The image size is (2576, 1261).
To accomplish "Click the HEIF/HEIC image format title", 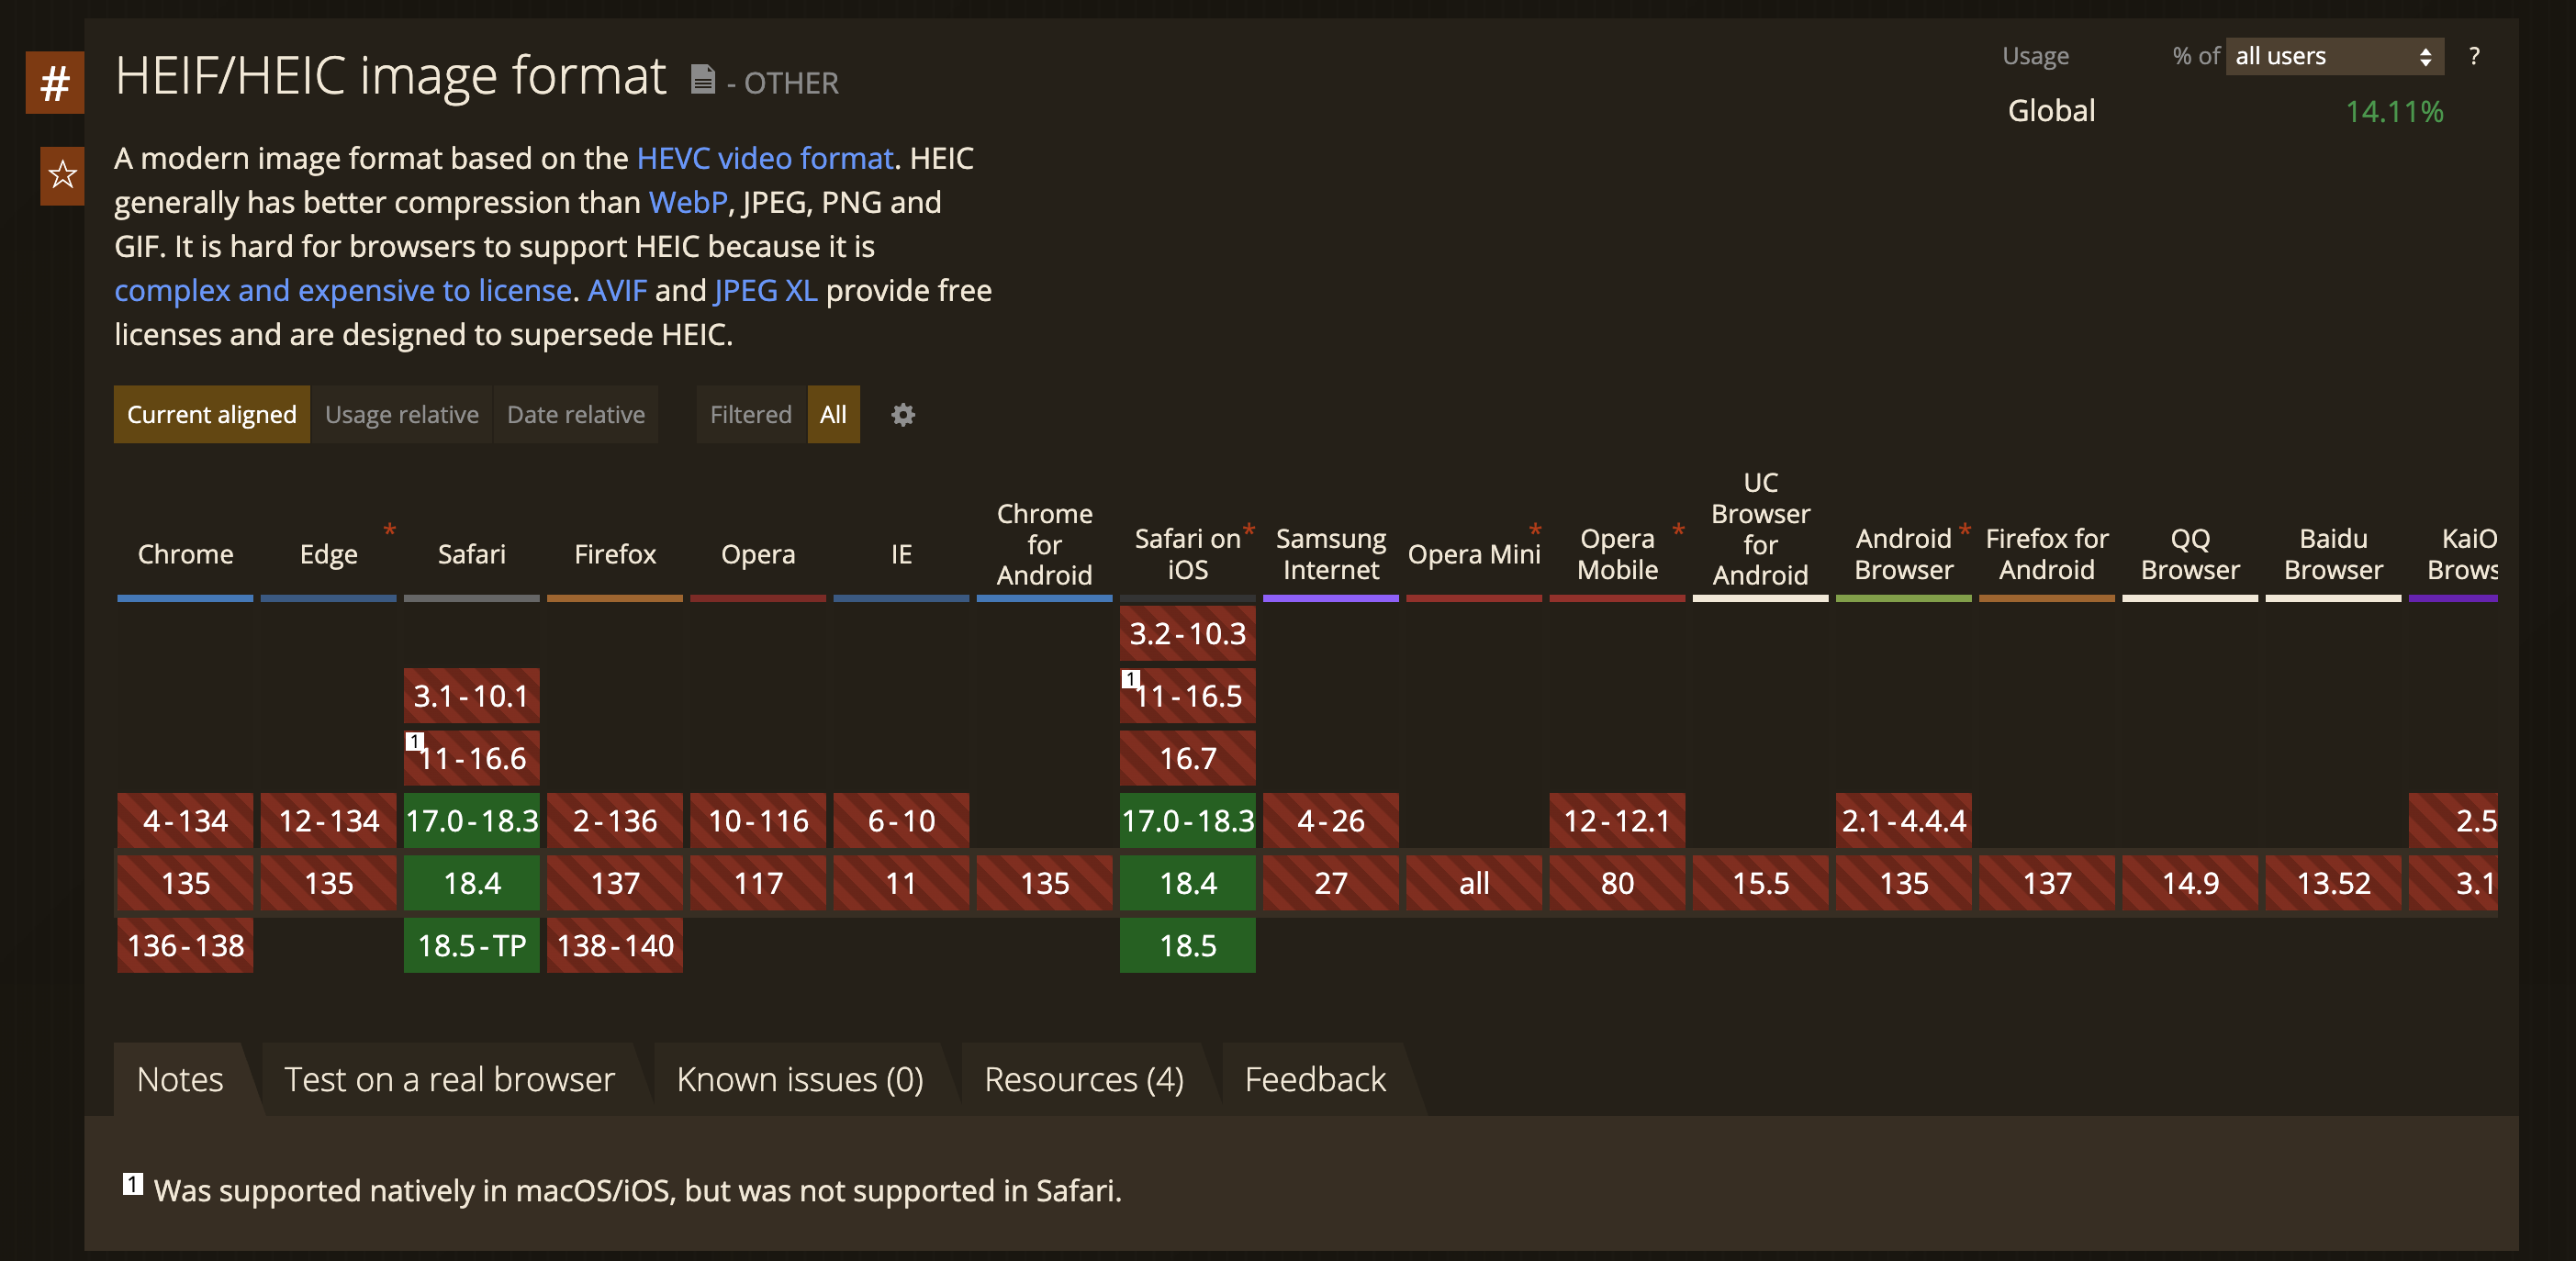I will tap(391, 77).
